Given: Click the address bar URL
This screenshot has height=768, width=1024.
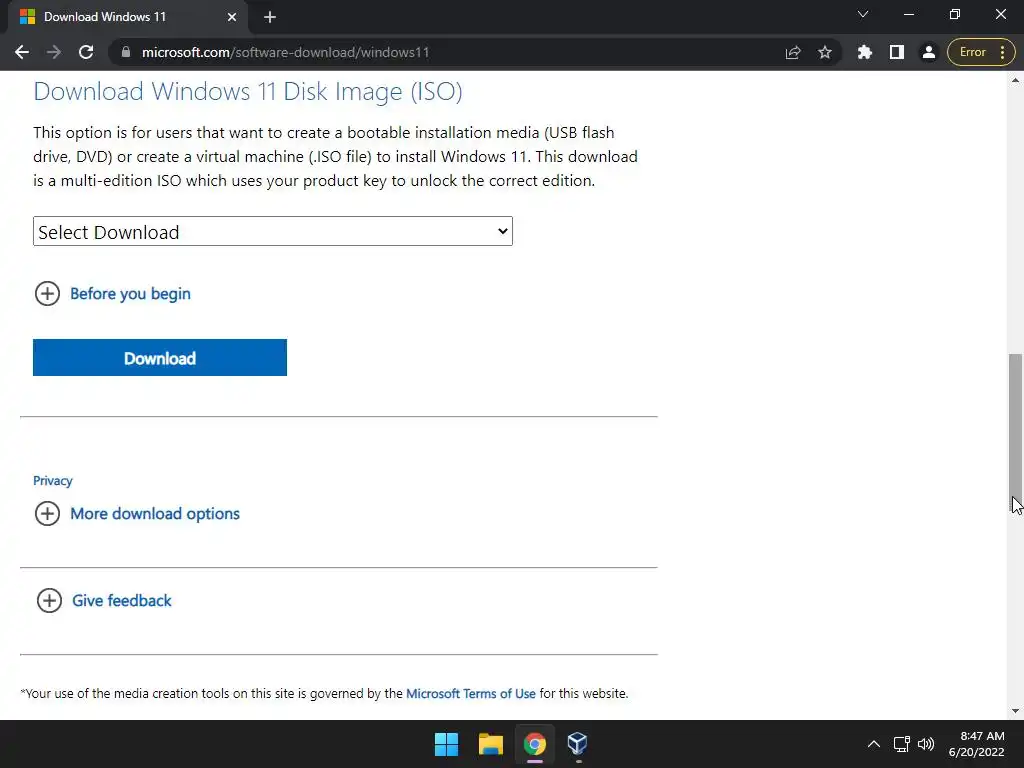Looking at the screenshot, I should pos(285,52).
